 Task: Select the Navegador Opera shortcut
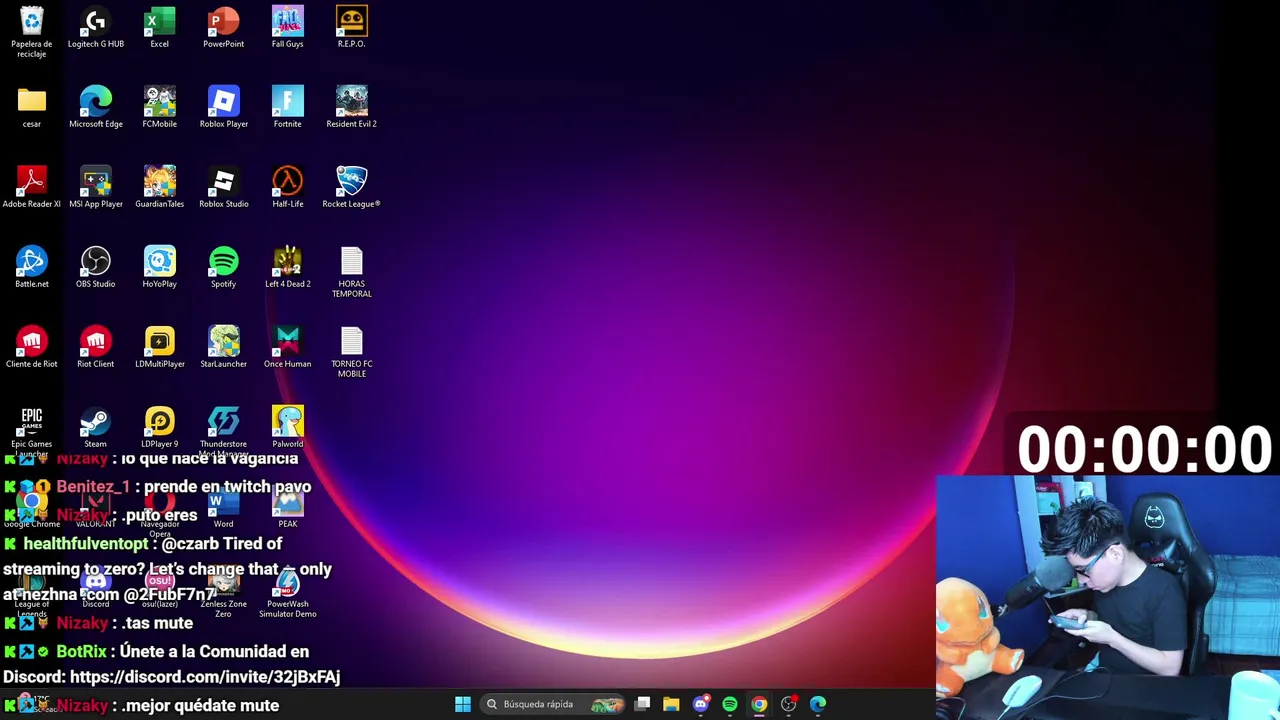coord(160,512)
